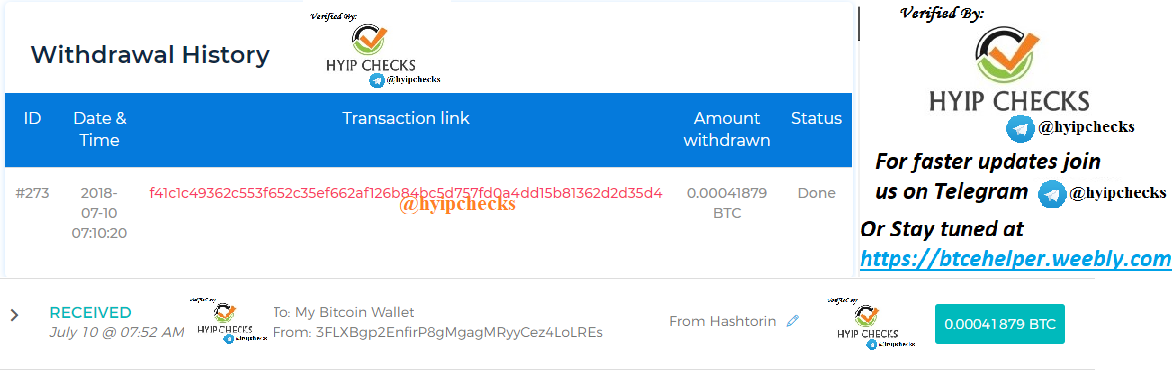Click Telegram icon next to 'us on Telegram'
Viewport: 1176px width, 372px height.
(x=1052, y=194)
